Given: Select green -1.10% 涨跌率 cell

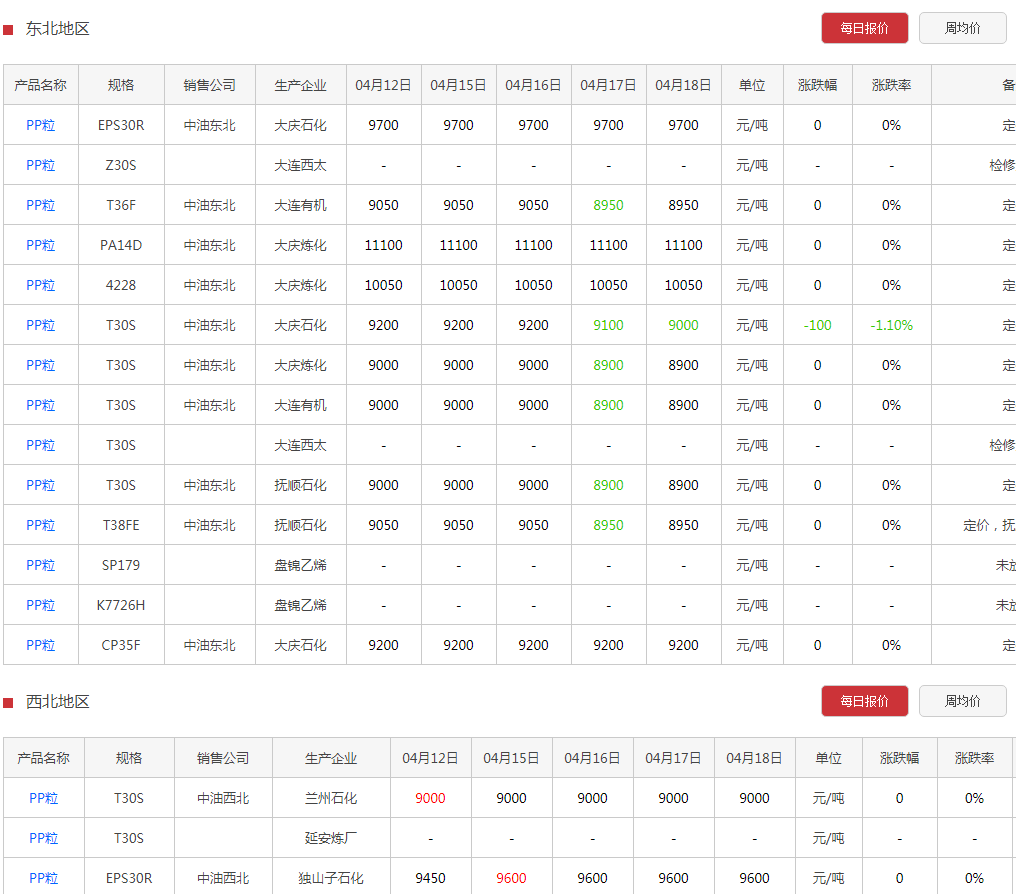Looking at the screenshot, I should click(892, 325).
